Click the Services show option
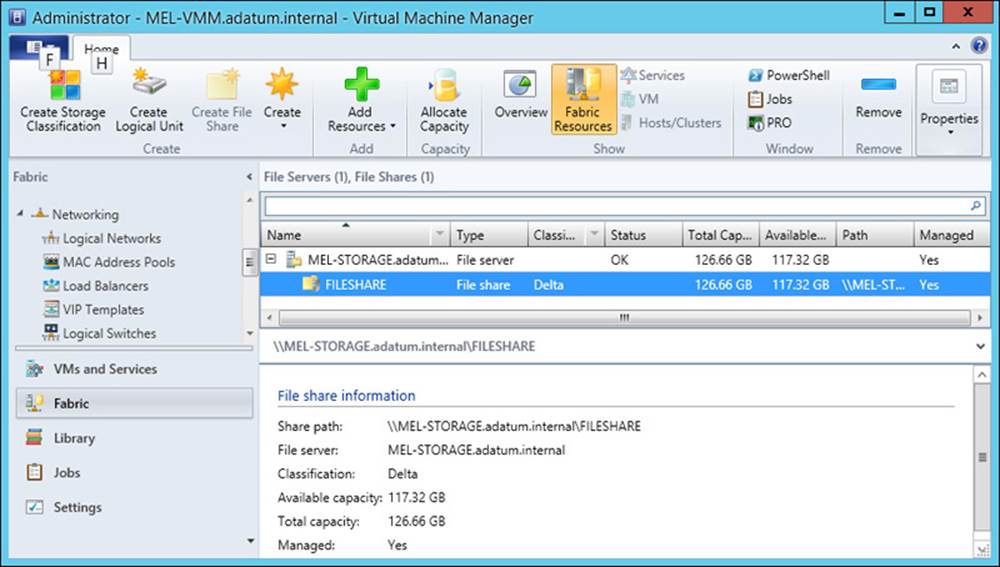The image size is (1000, 567). coord(654,75)
